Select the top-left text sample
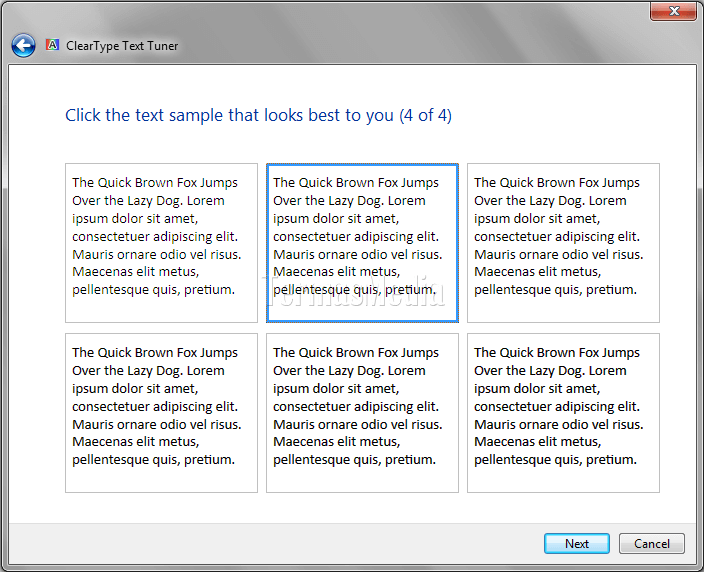This screenshot has height=572, width=704. (x=161, y=242)
